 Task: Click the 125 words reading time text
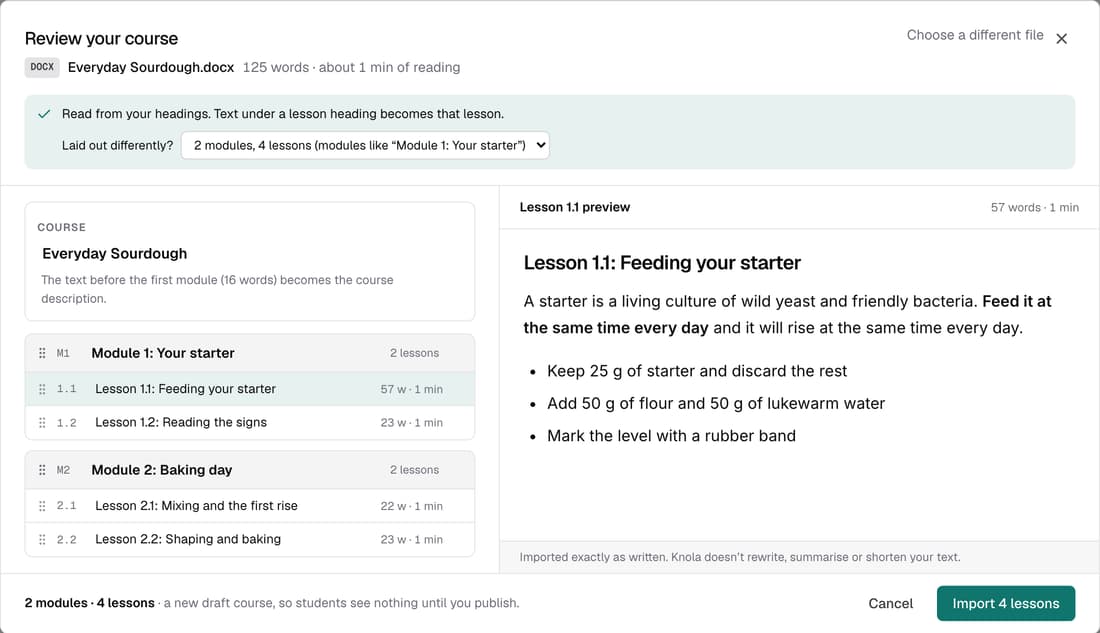point(351,67)
